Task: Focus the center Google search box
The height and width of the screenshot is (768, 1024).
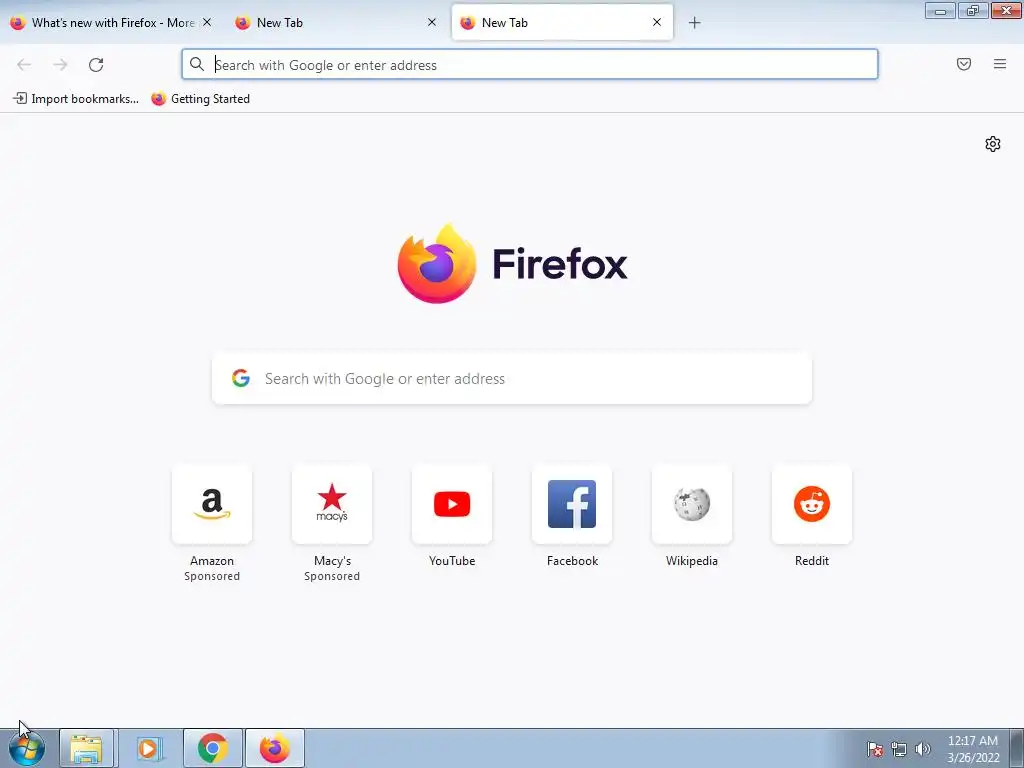Action: pos(512,379)
